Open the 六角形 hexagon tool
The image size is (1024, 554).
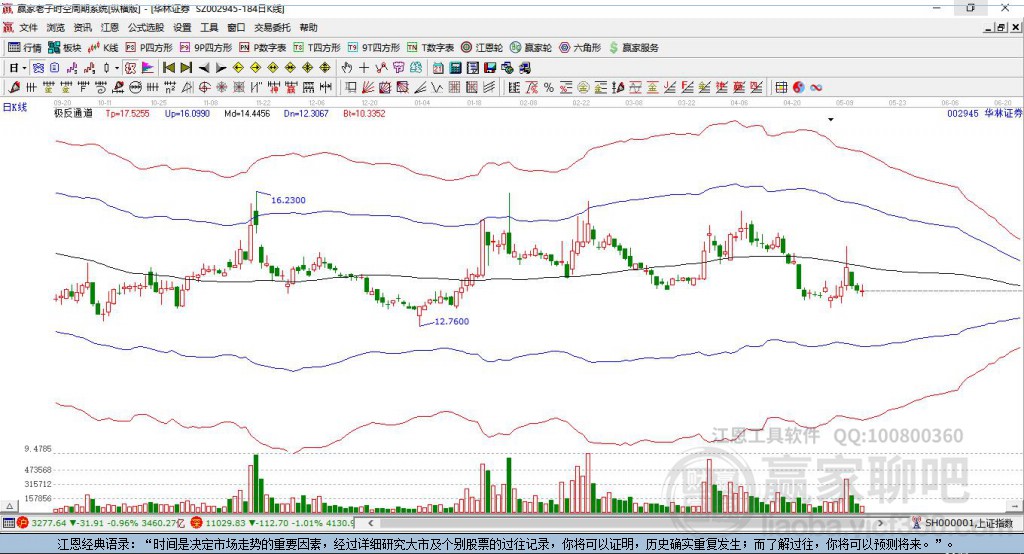click(580, 48)
